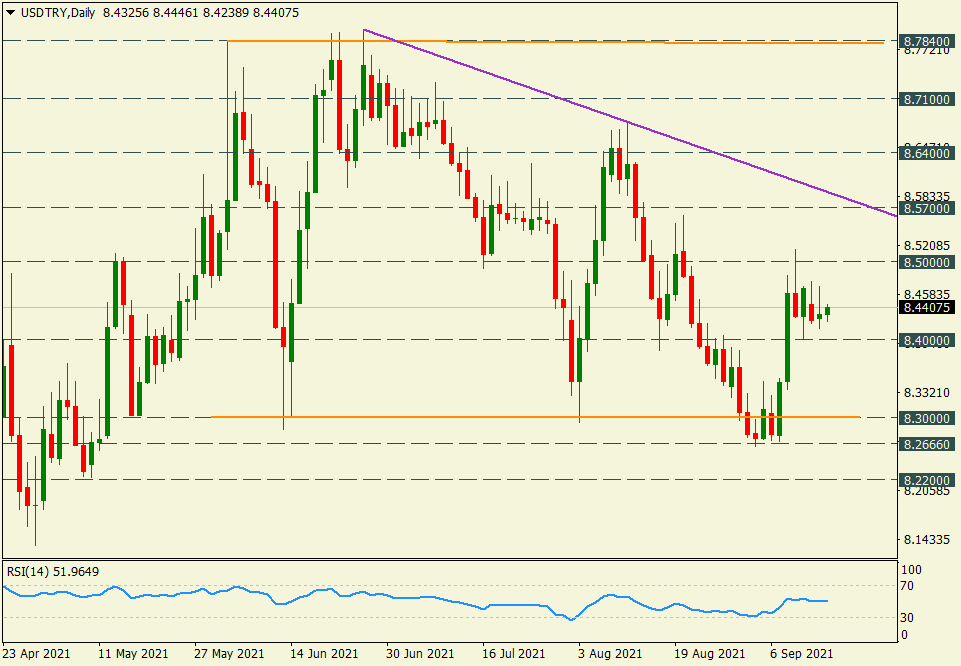Select the lower orange support line at 8.30
Viewport: 961px width, 666px height.
535,417
